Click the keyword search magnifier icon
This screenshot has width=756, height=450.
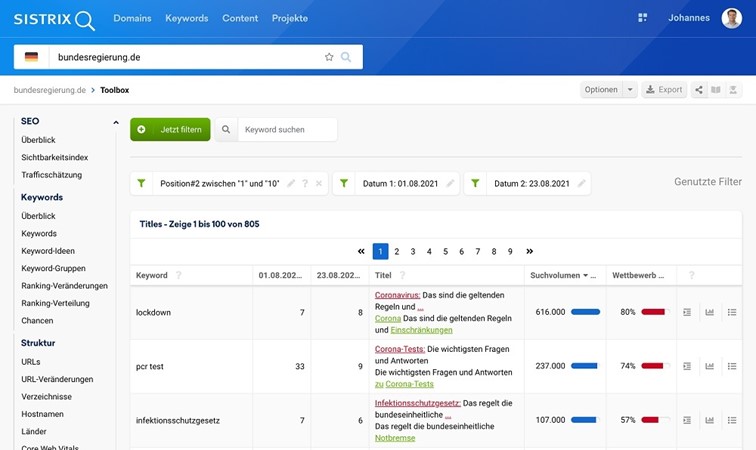click(x=226, y=129)
